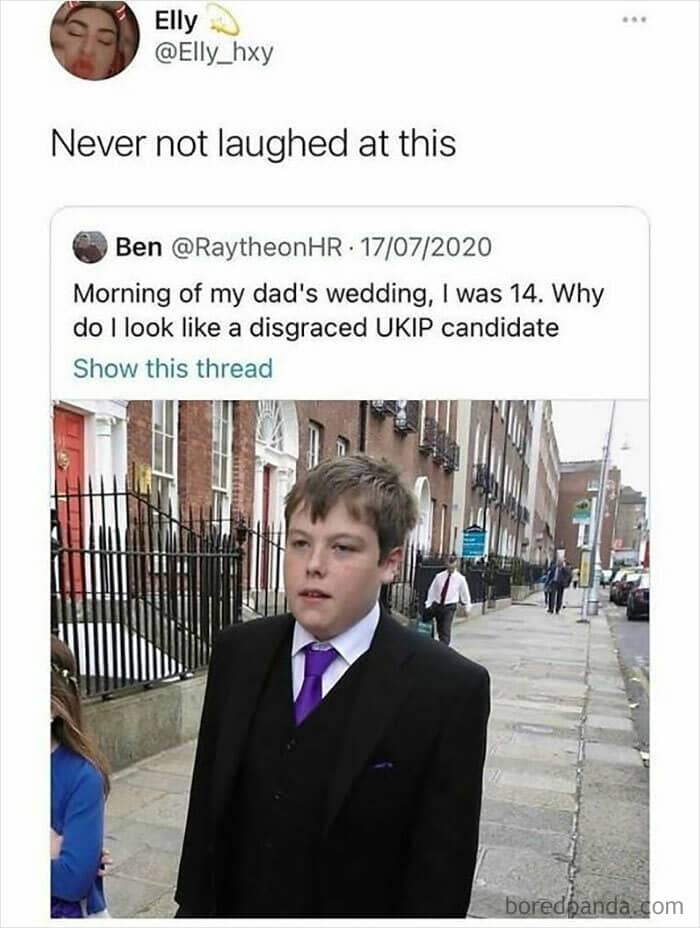This screenshot has width=700, height=928.
Task: Click Show this thread link
Action: pos(173,368)
